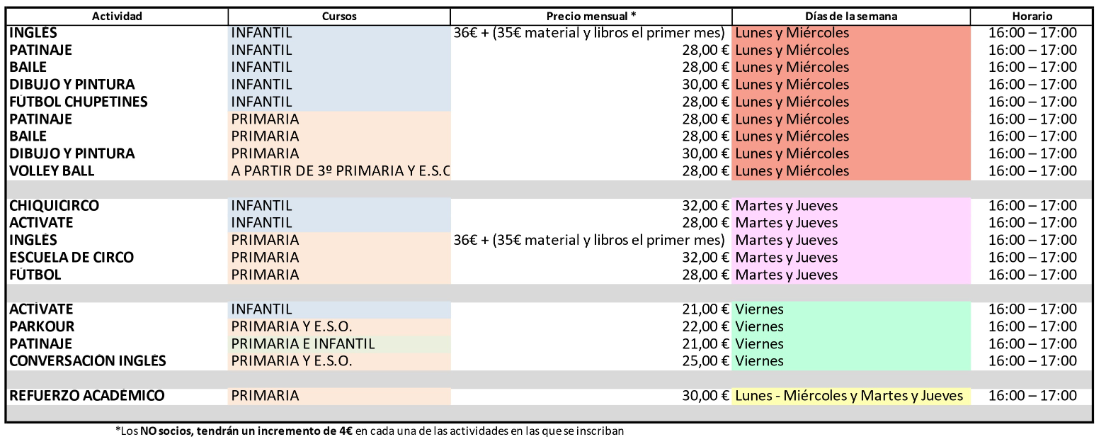Image resolution: width=1100 pixels, height=441 pixels.
Task: Click the Actividad column header
Action: click(x=116, y=17)
